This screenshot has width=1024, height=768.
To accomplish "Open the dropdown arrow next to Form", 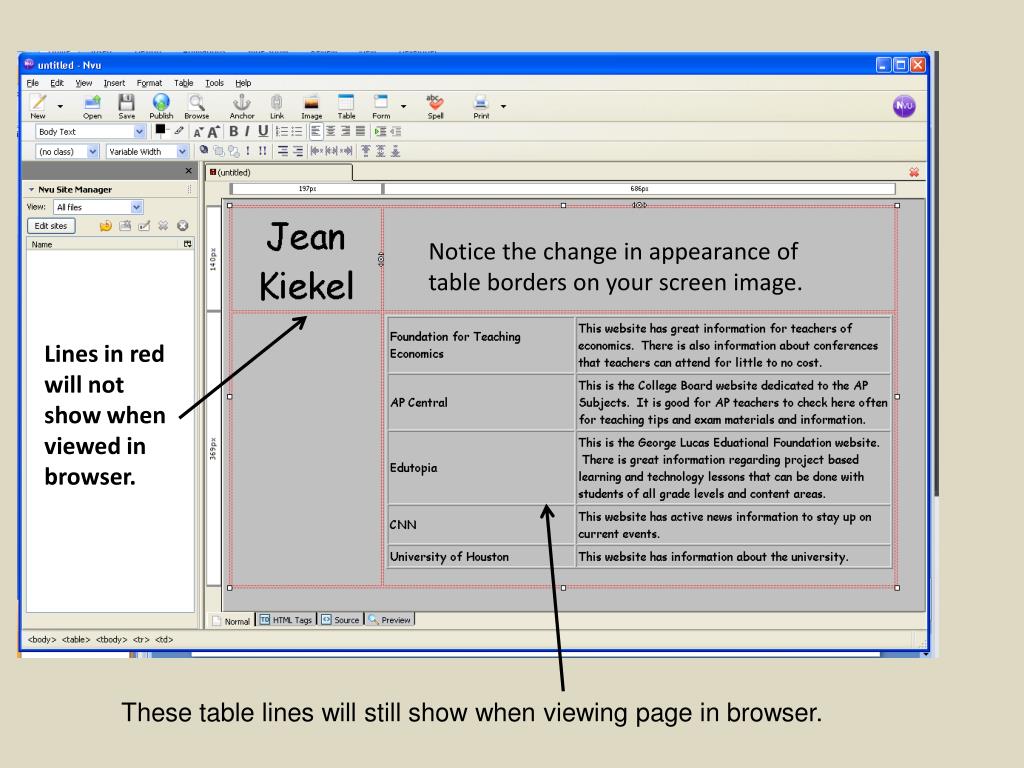I will pyautogui.click(x=403, y=106).
